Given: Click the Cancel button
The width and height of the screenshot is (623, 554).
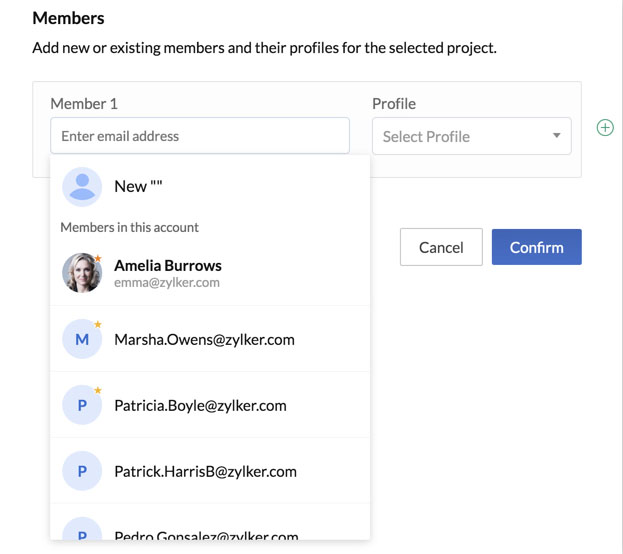Looking at the screenshot, I should pos(441,247).
